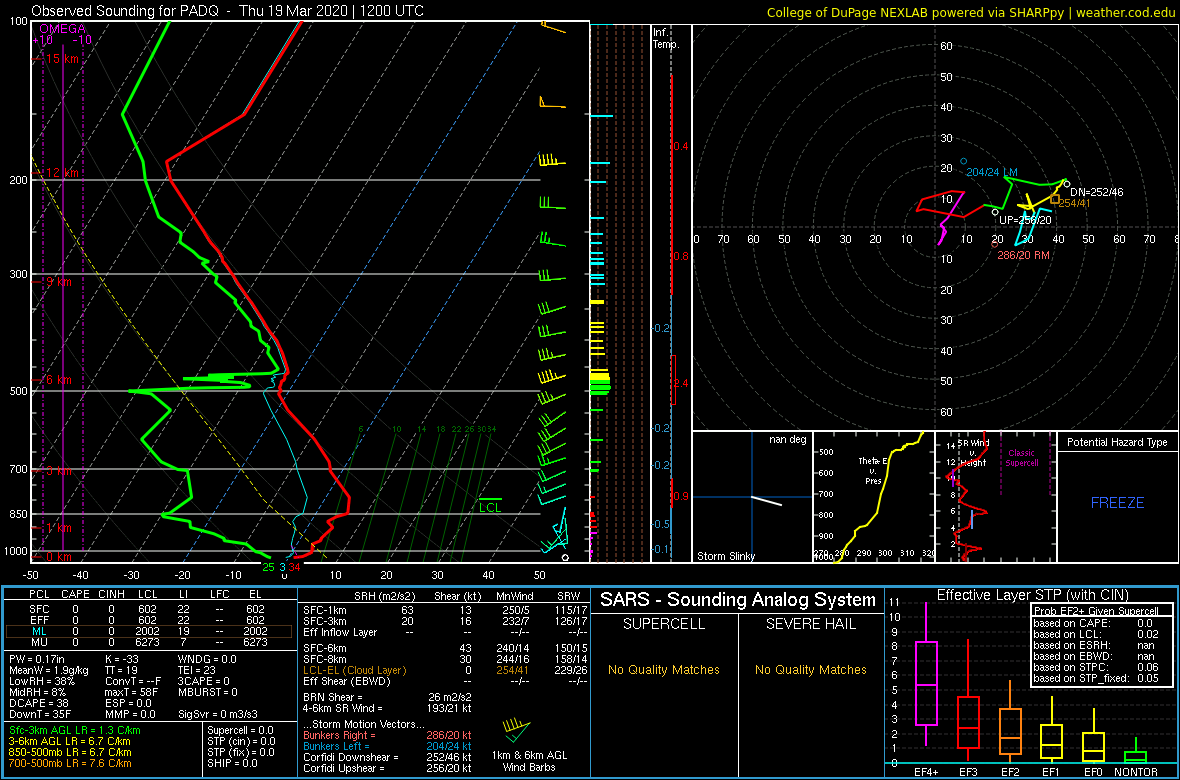Click the Supercell = 0.0 composite value
The height and width of the screenshot is (780, 1180).
[x=241, y=730]
